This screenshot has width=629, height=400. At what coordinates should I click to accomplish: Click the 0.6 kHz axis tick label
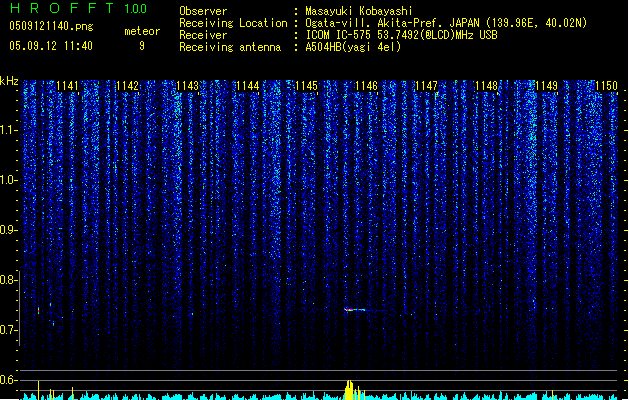tap(8, 380)
